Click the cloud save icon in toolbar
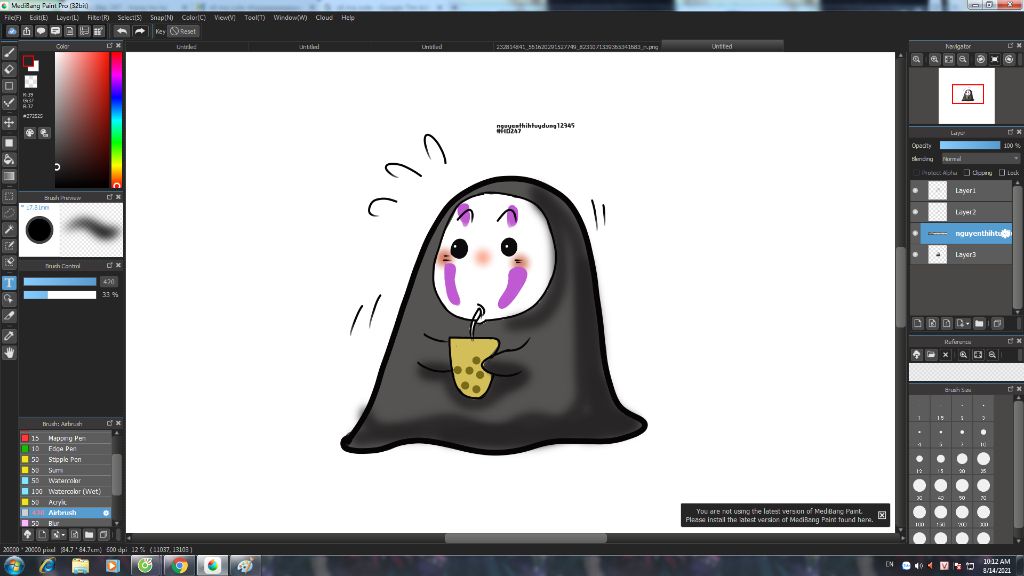Image resolution: width=1024 pixels, height=576 pixels. 12,31
